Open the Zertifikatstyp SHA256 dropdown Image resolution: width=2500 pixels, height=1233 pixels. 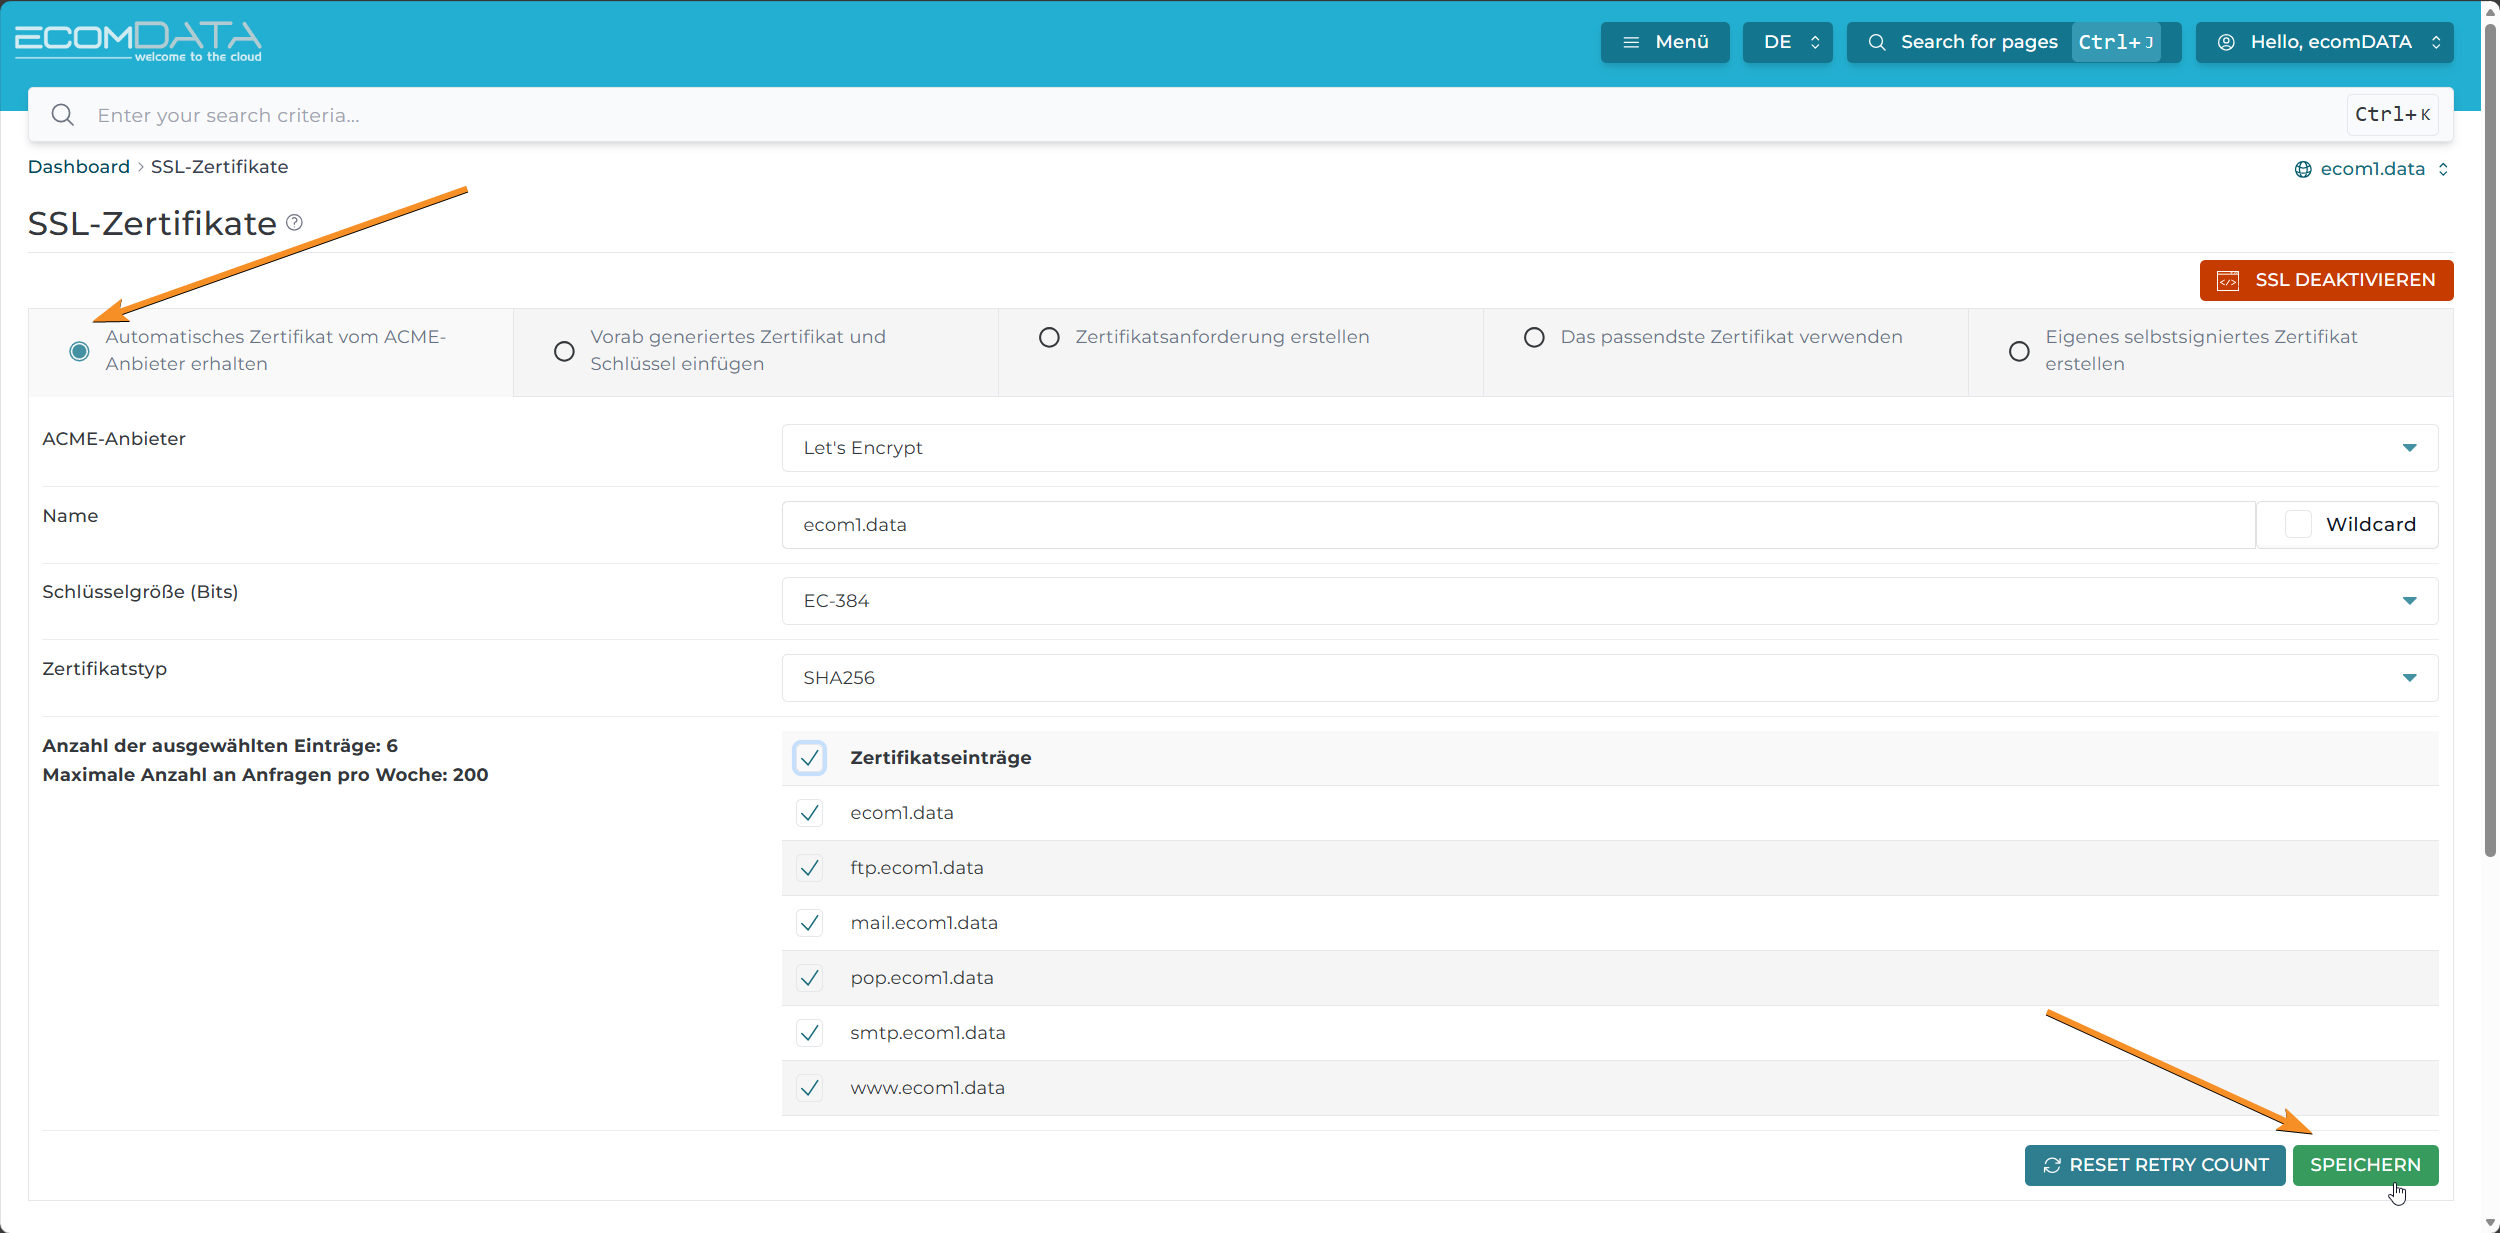(1609, 678)
